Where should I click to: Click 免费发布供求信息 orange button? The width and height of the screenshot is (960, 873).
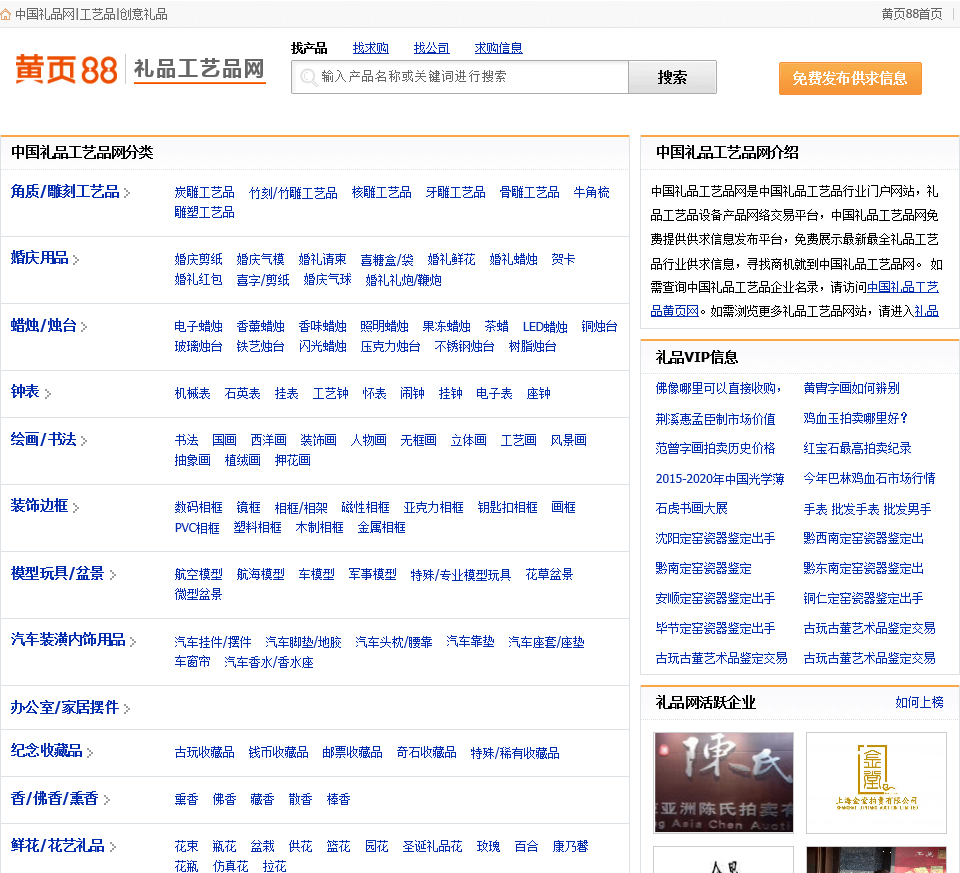tap(850, 78)
